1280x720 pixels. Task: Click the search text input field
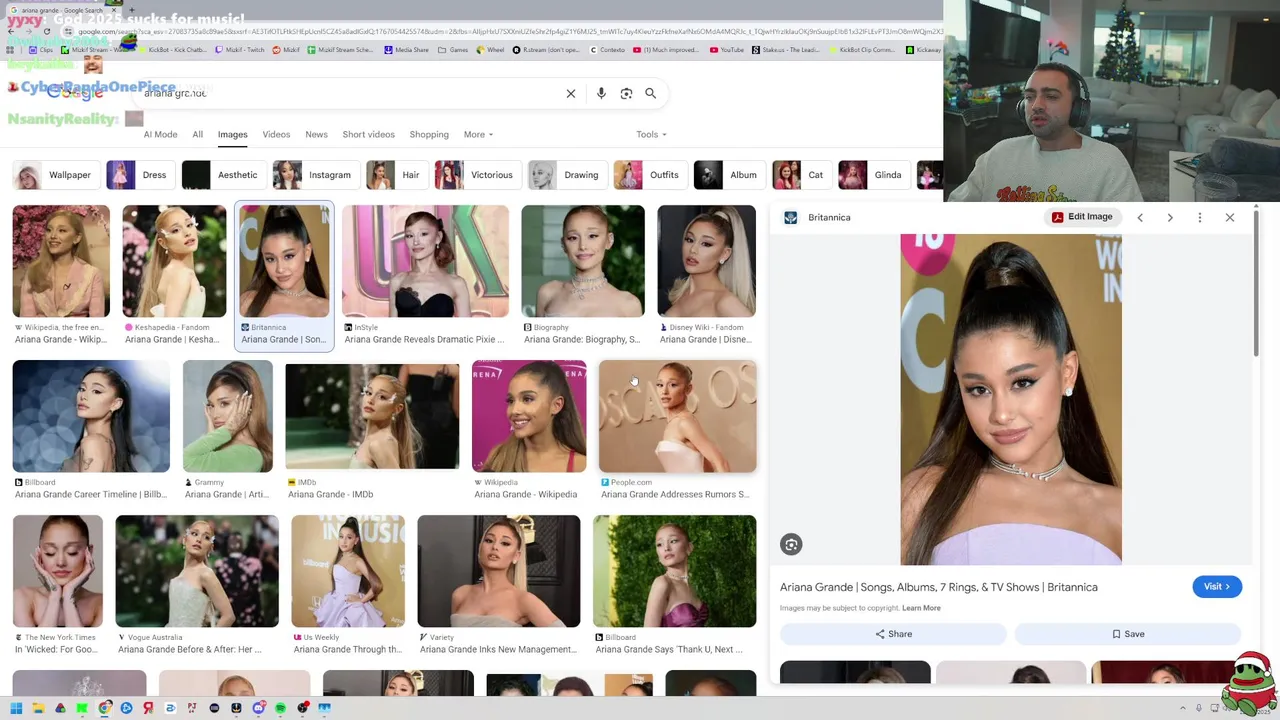[x=350, y=93]
